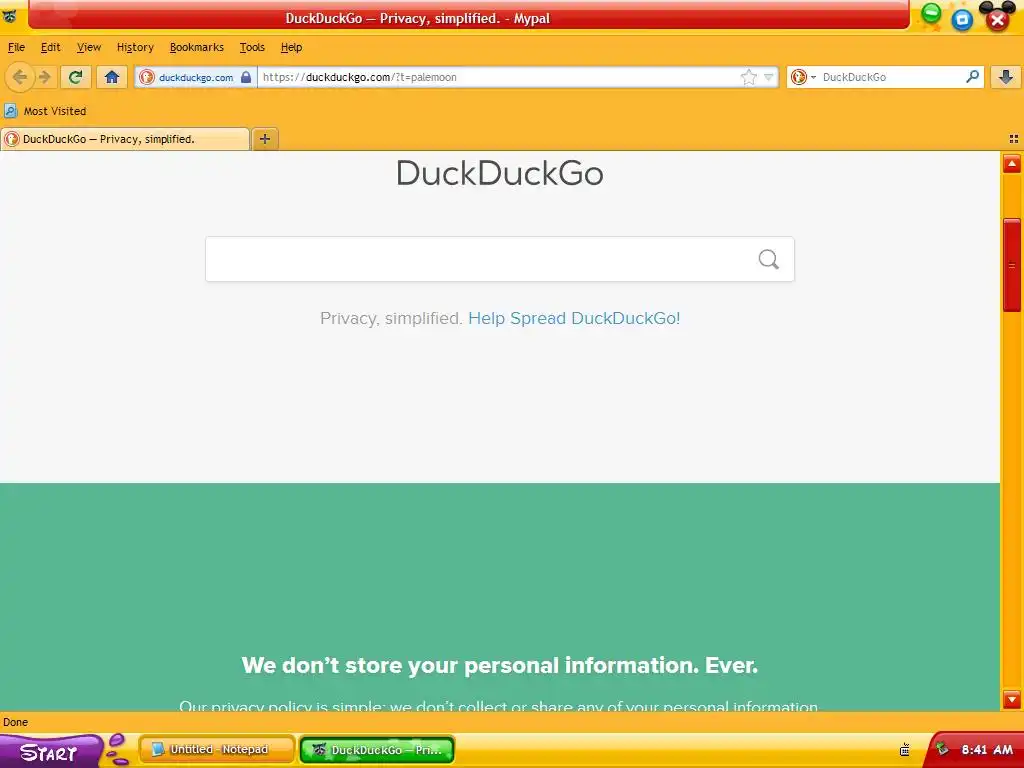Viewport: 1024px width, 768px height.
Task: Open the File menu
Action: (16, 47)
